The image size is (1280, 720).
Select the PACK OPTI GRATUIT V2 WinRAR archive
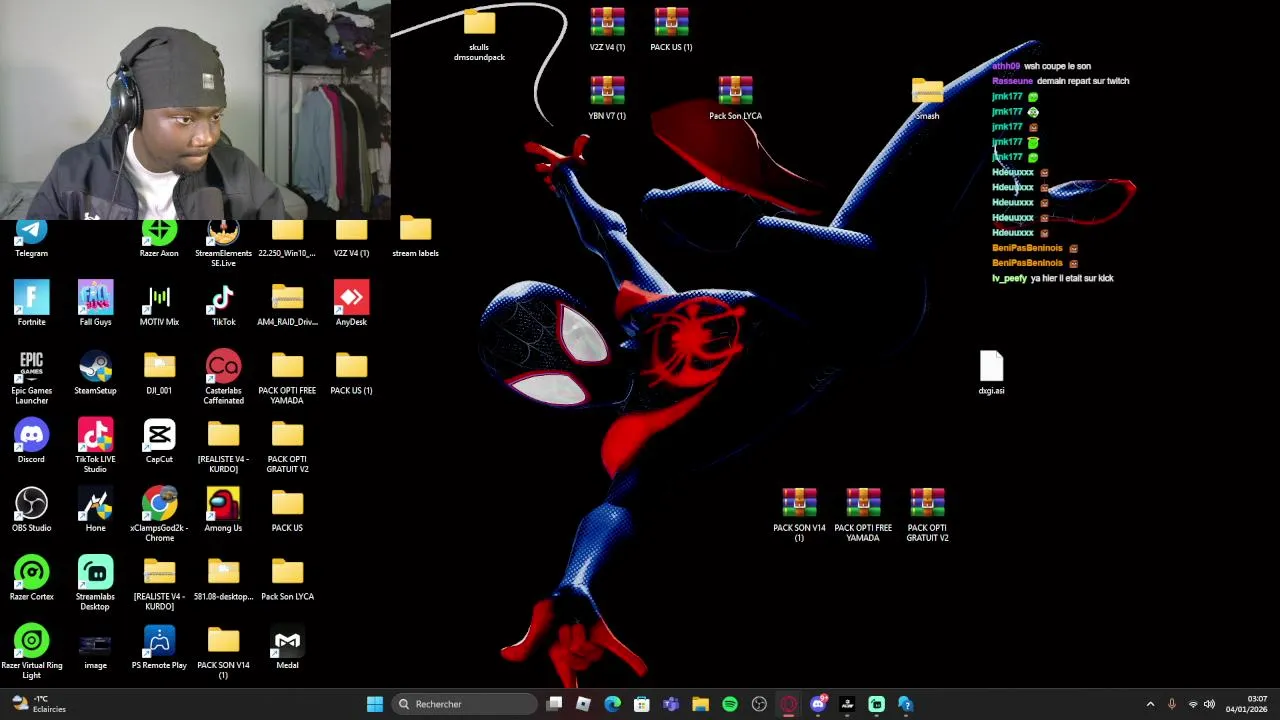[927, 514]
